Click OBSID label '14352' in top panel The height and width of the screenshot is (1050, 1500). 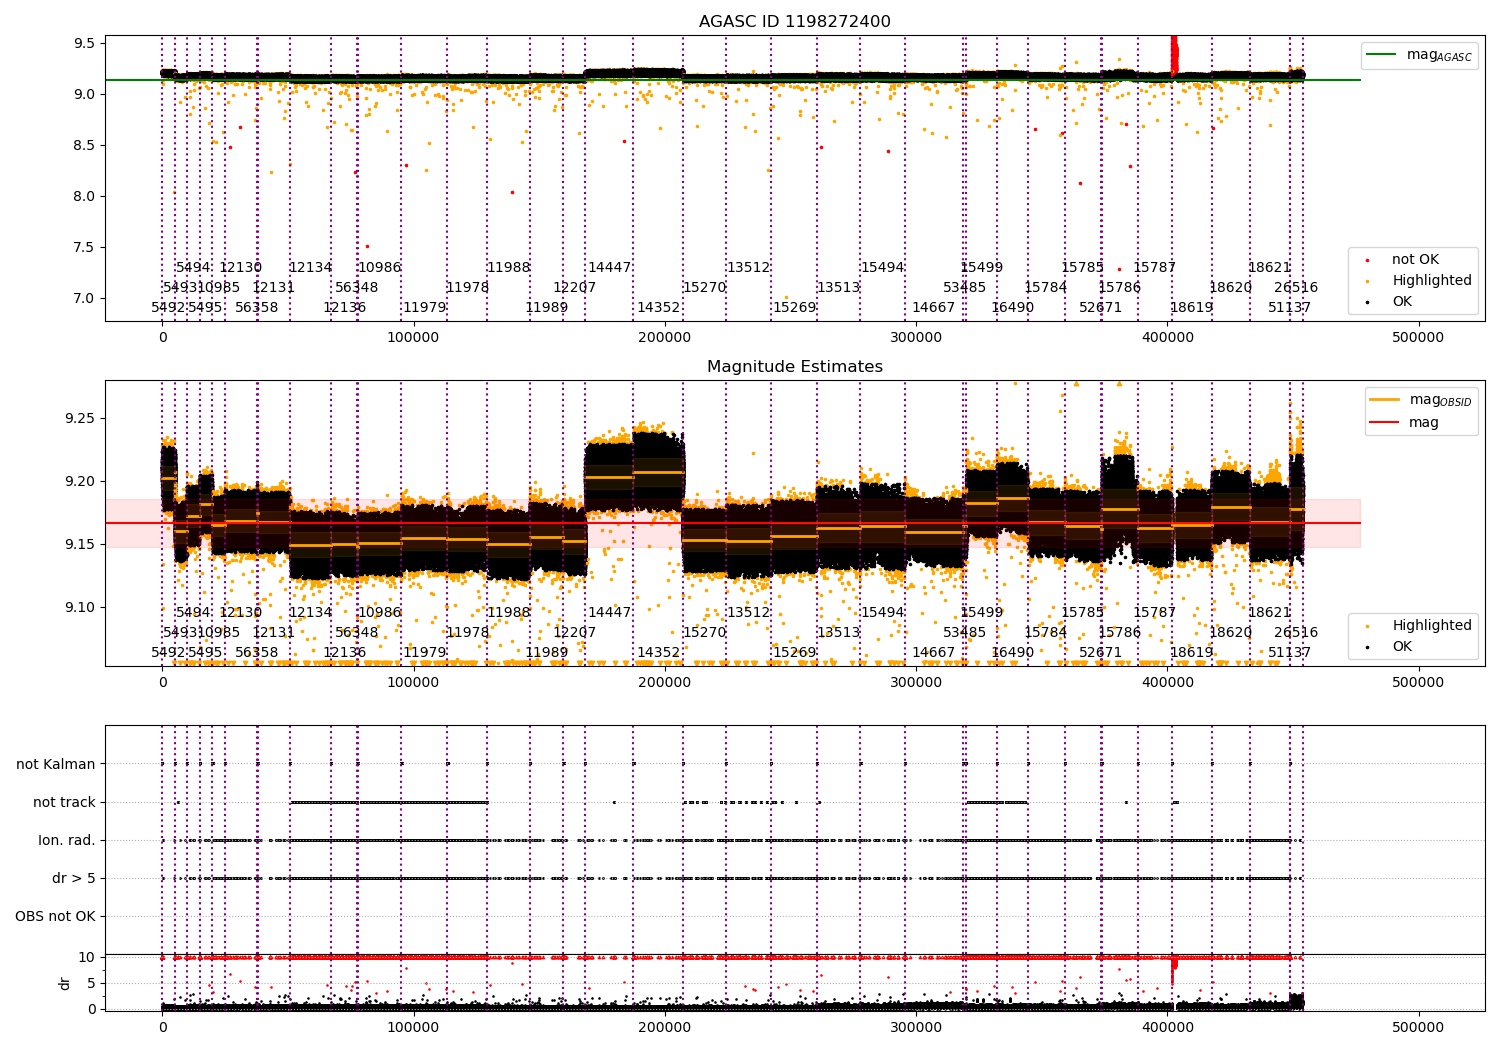658,308
